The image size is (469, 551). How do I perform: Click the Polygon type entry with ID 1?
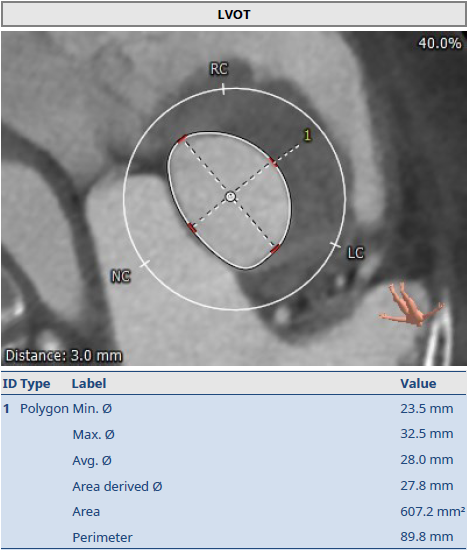click(x=44, y=409)
